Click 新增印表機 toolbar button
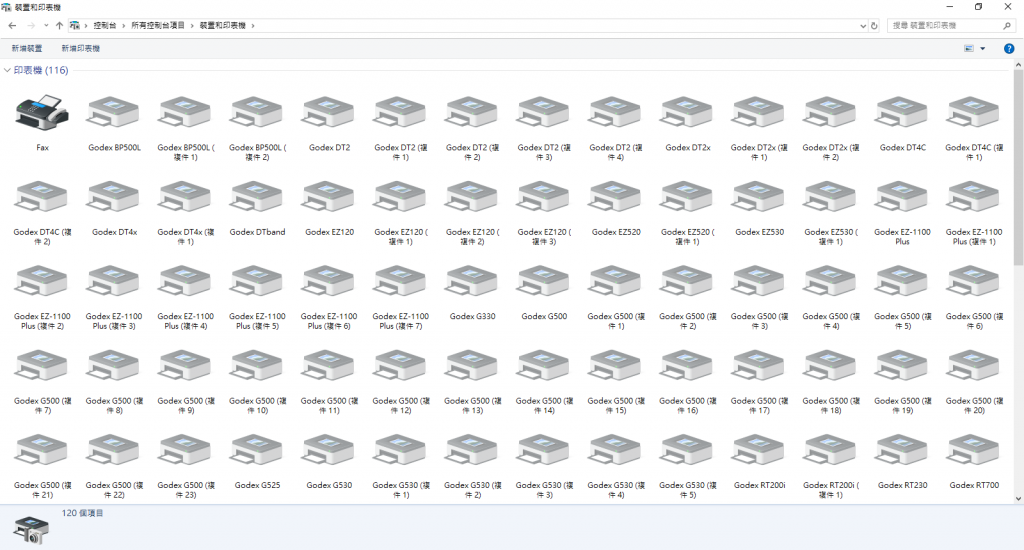The image size is (1024, 550). 80,48
